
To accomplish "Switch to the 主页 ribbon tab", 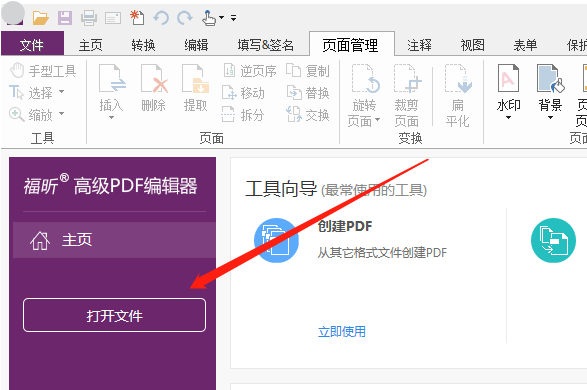I will tap(90, 45).
